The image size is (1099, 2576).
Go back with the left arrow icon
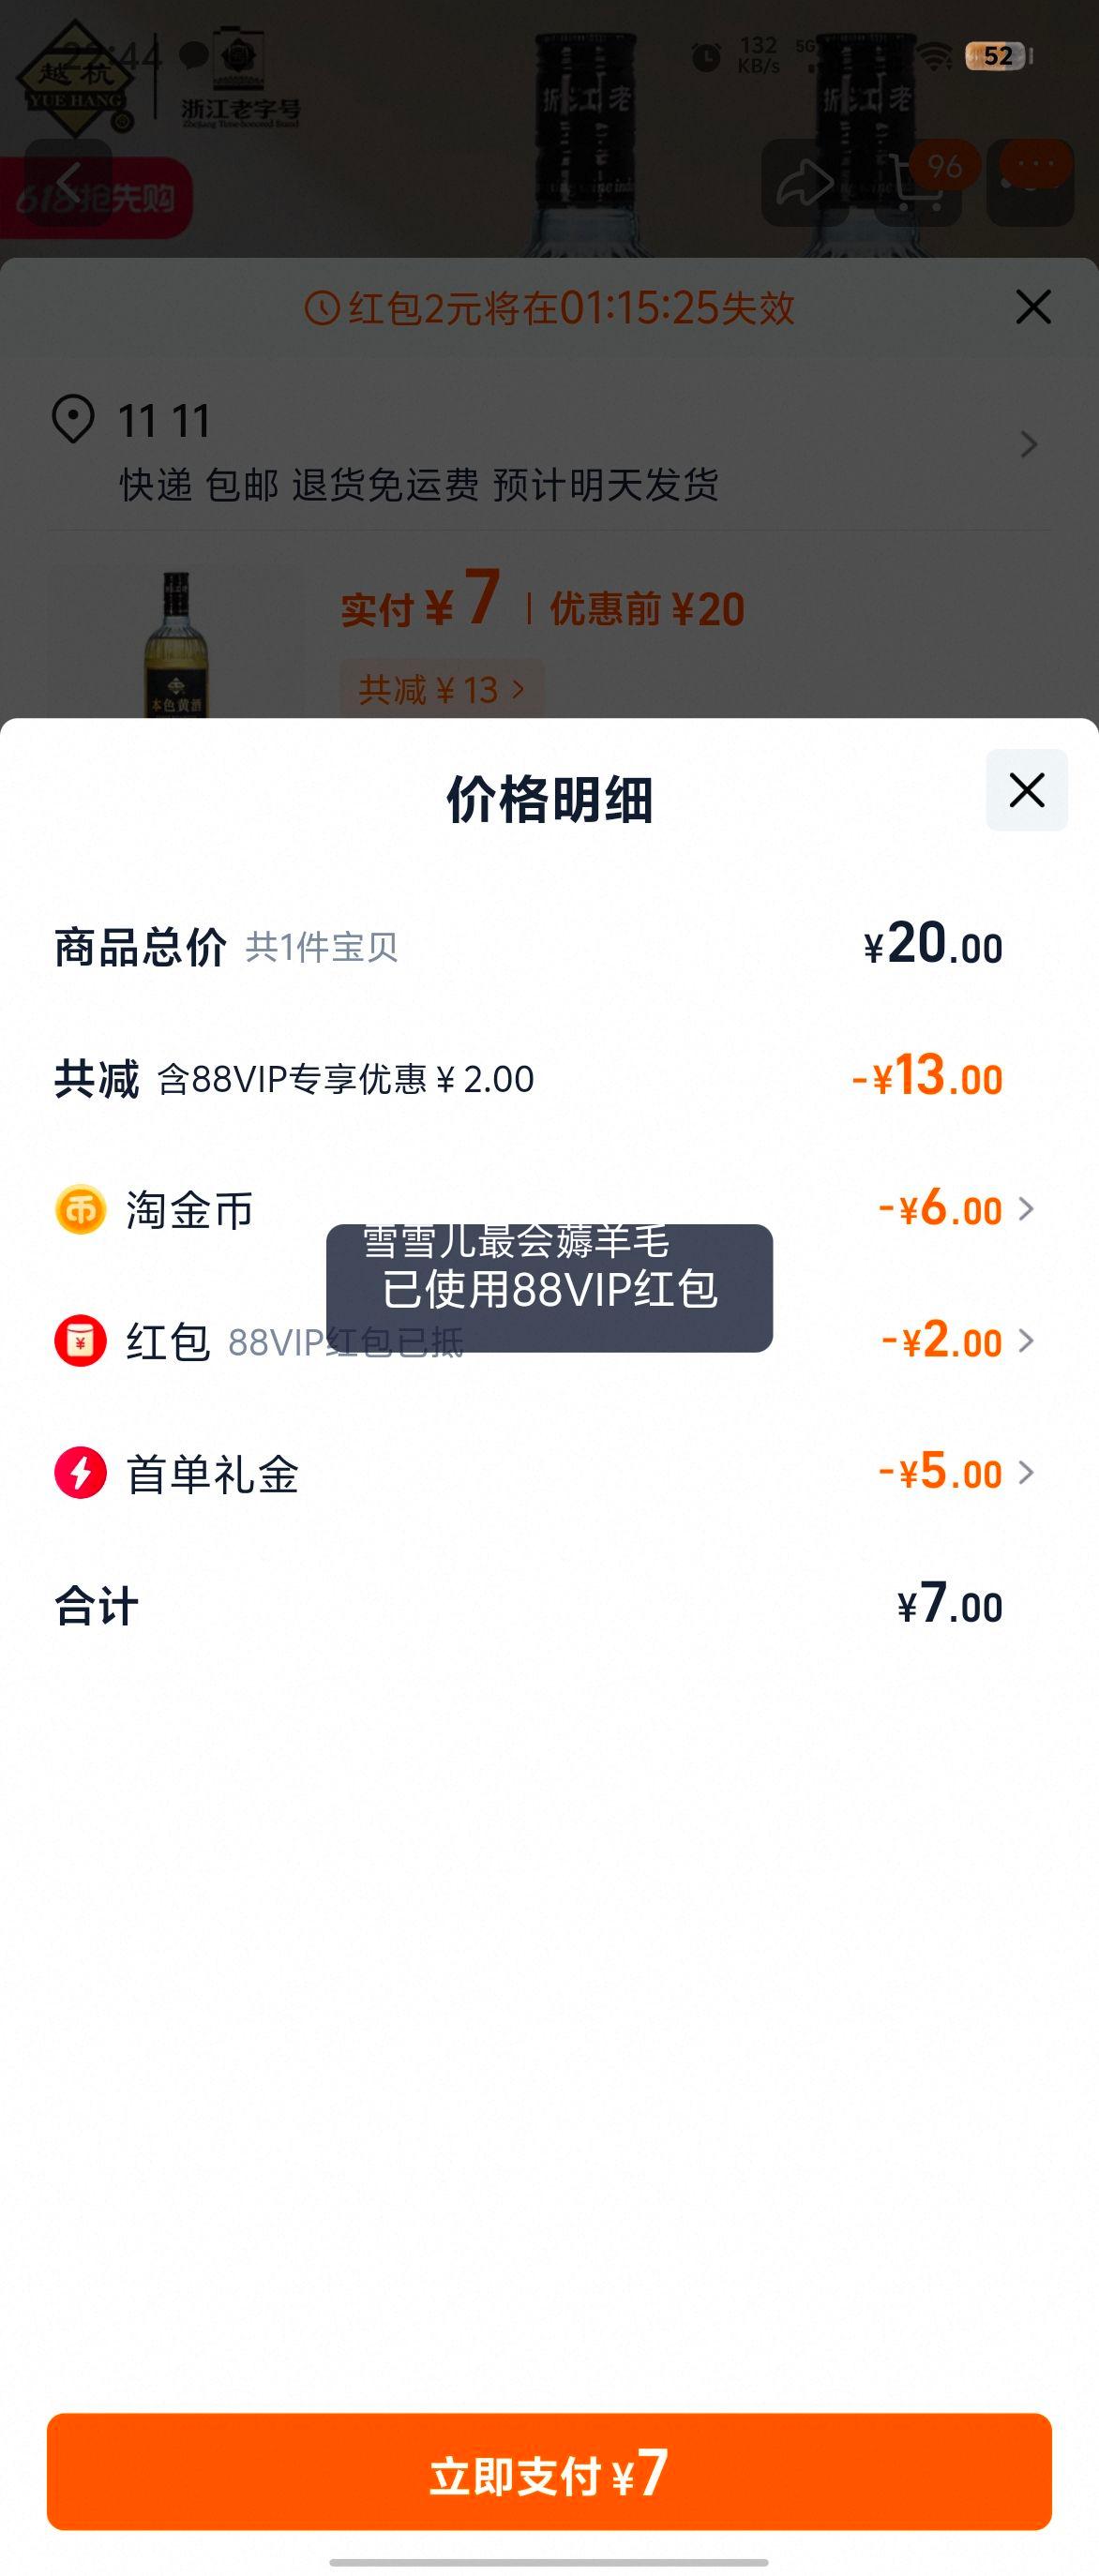click(x=68, y=183)
